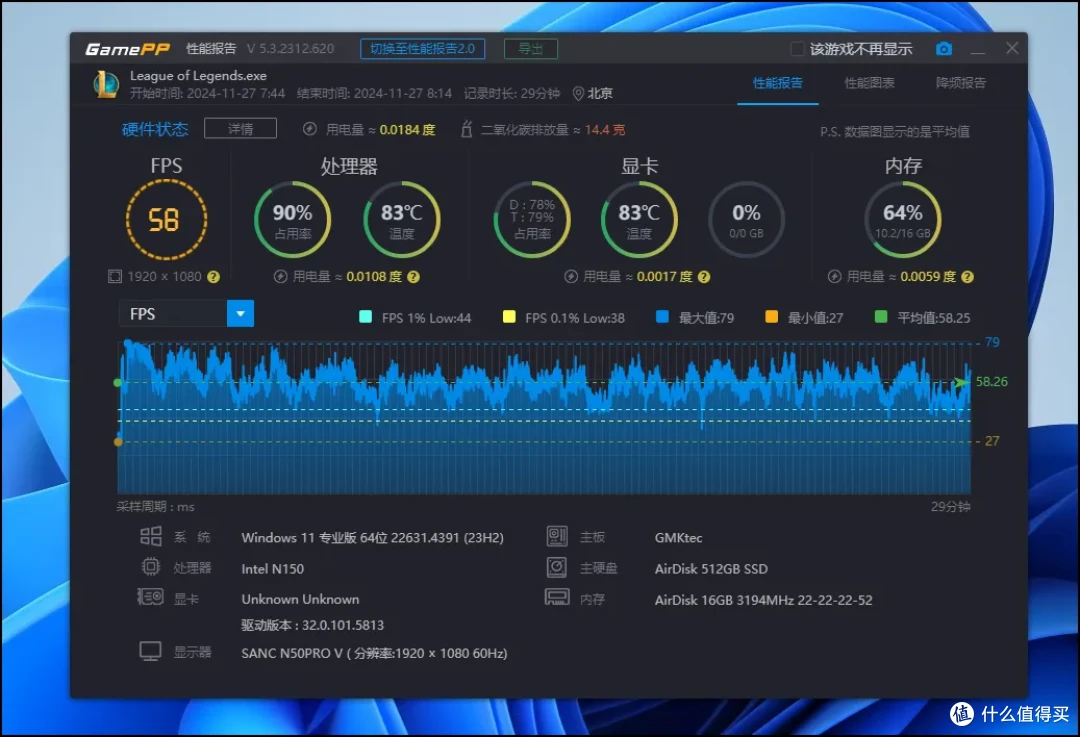Screen dimensions: 1080x737
Task: Switch to the 性能报告 tab
Action: pos(778,83)
